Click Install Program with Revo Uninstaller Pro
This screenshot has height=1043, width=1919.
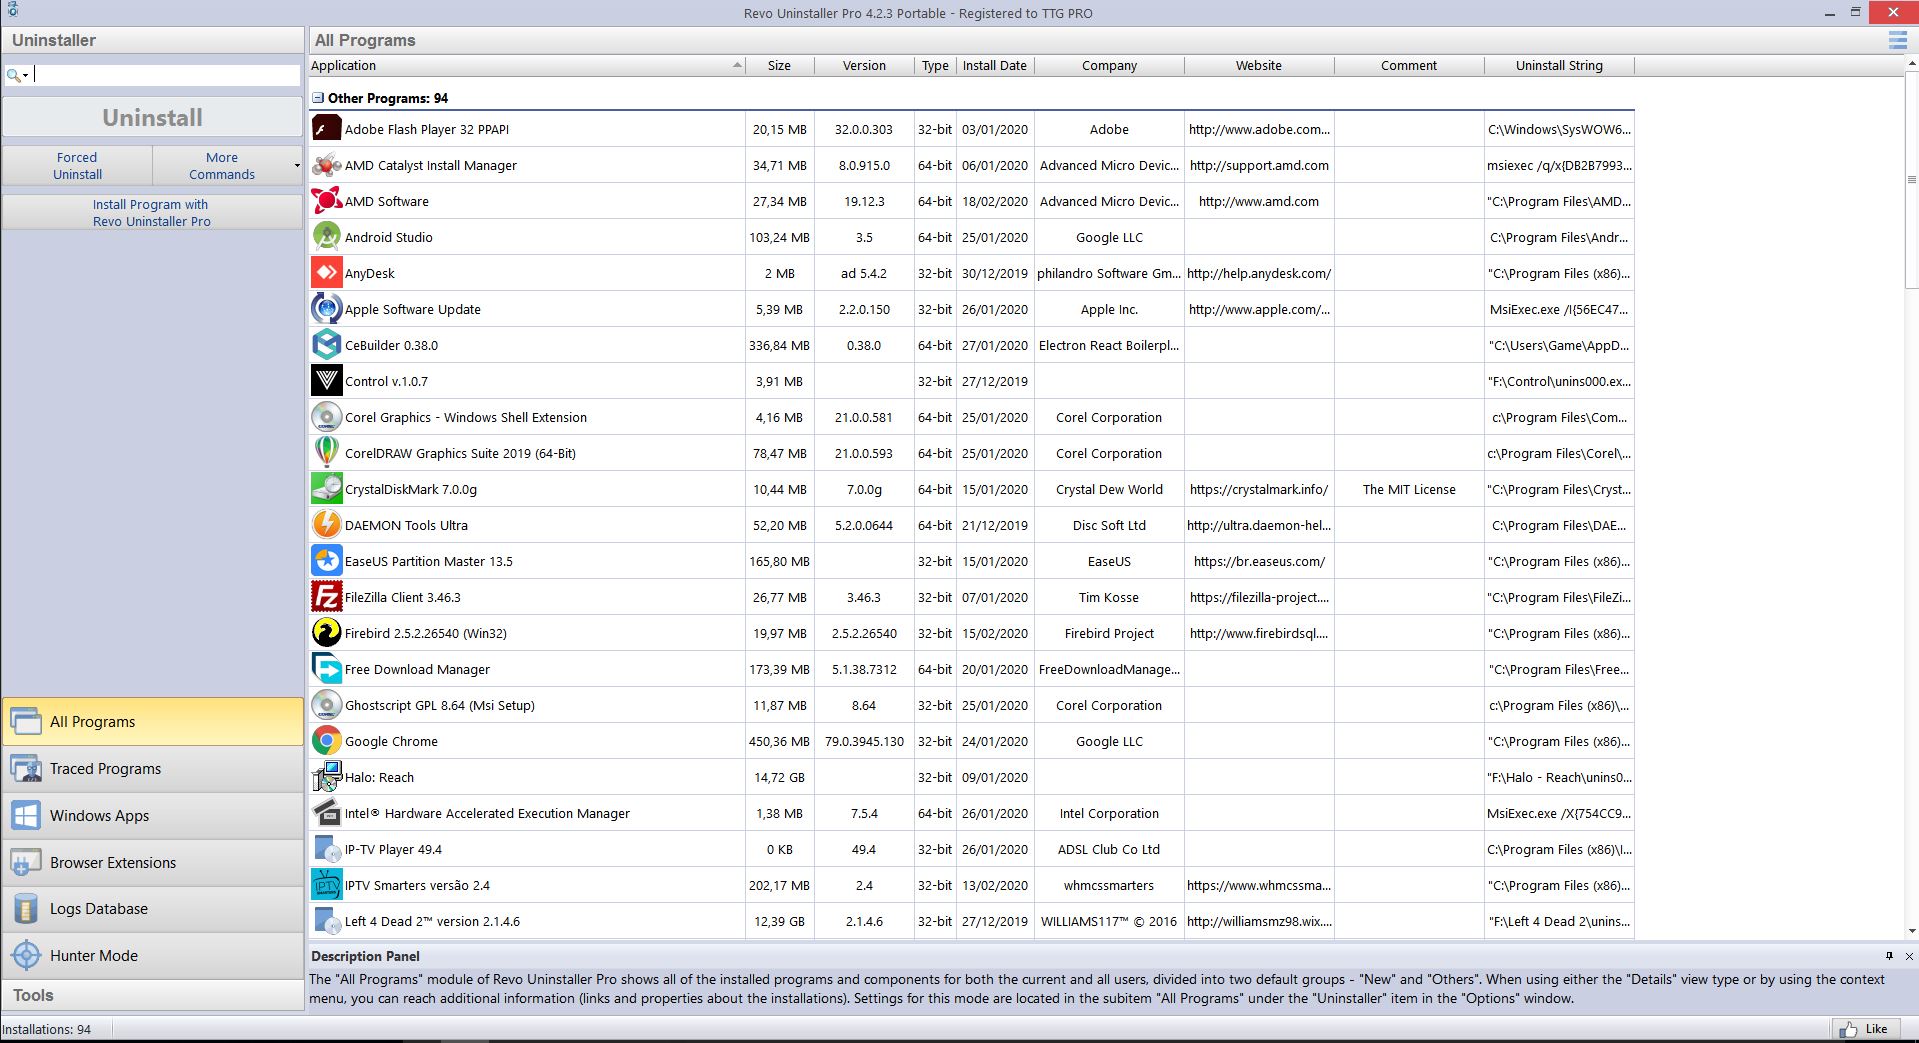153,212
